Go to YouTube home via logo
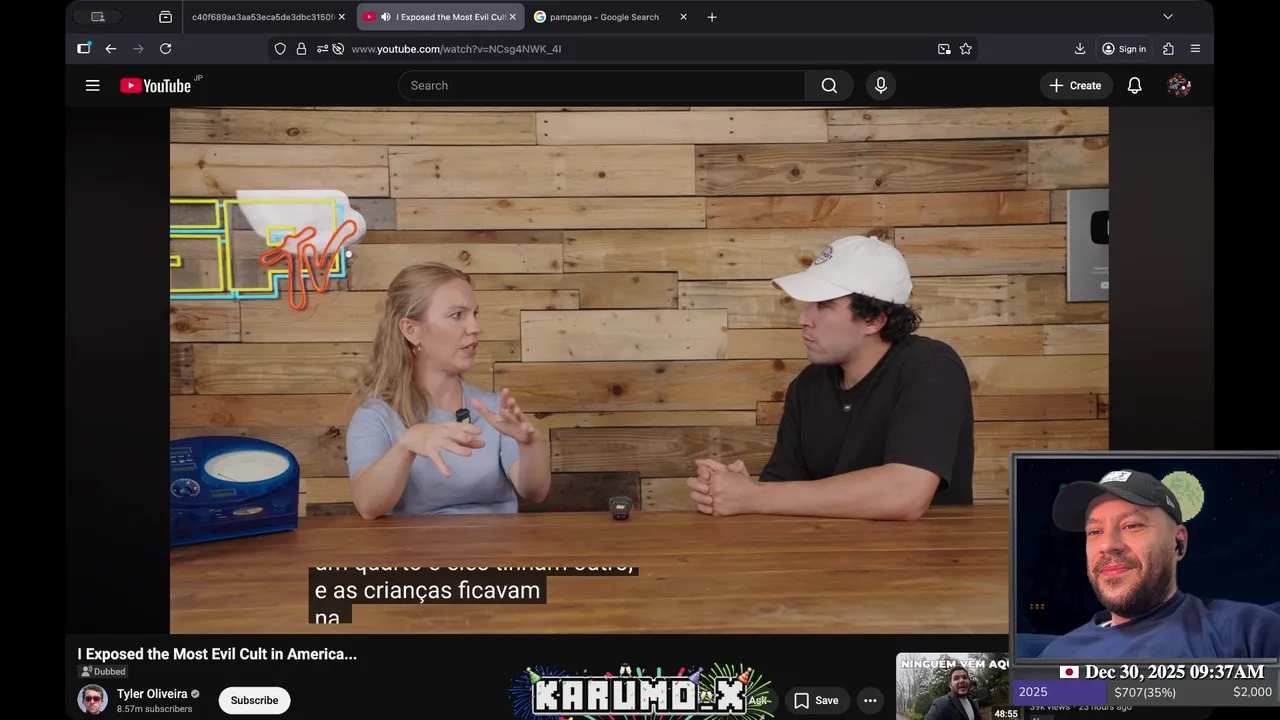Image resolution: width=1280 pixels, height=720 pixels. click(155, 86)
